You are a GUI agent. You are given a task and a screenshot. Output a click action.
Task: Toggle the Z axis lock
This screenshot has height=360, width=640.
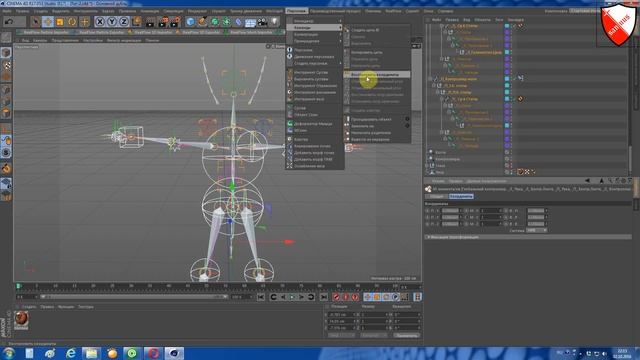124,21
